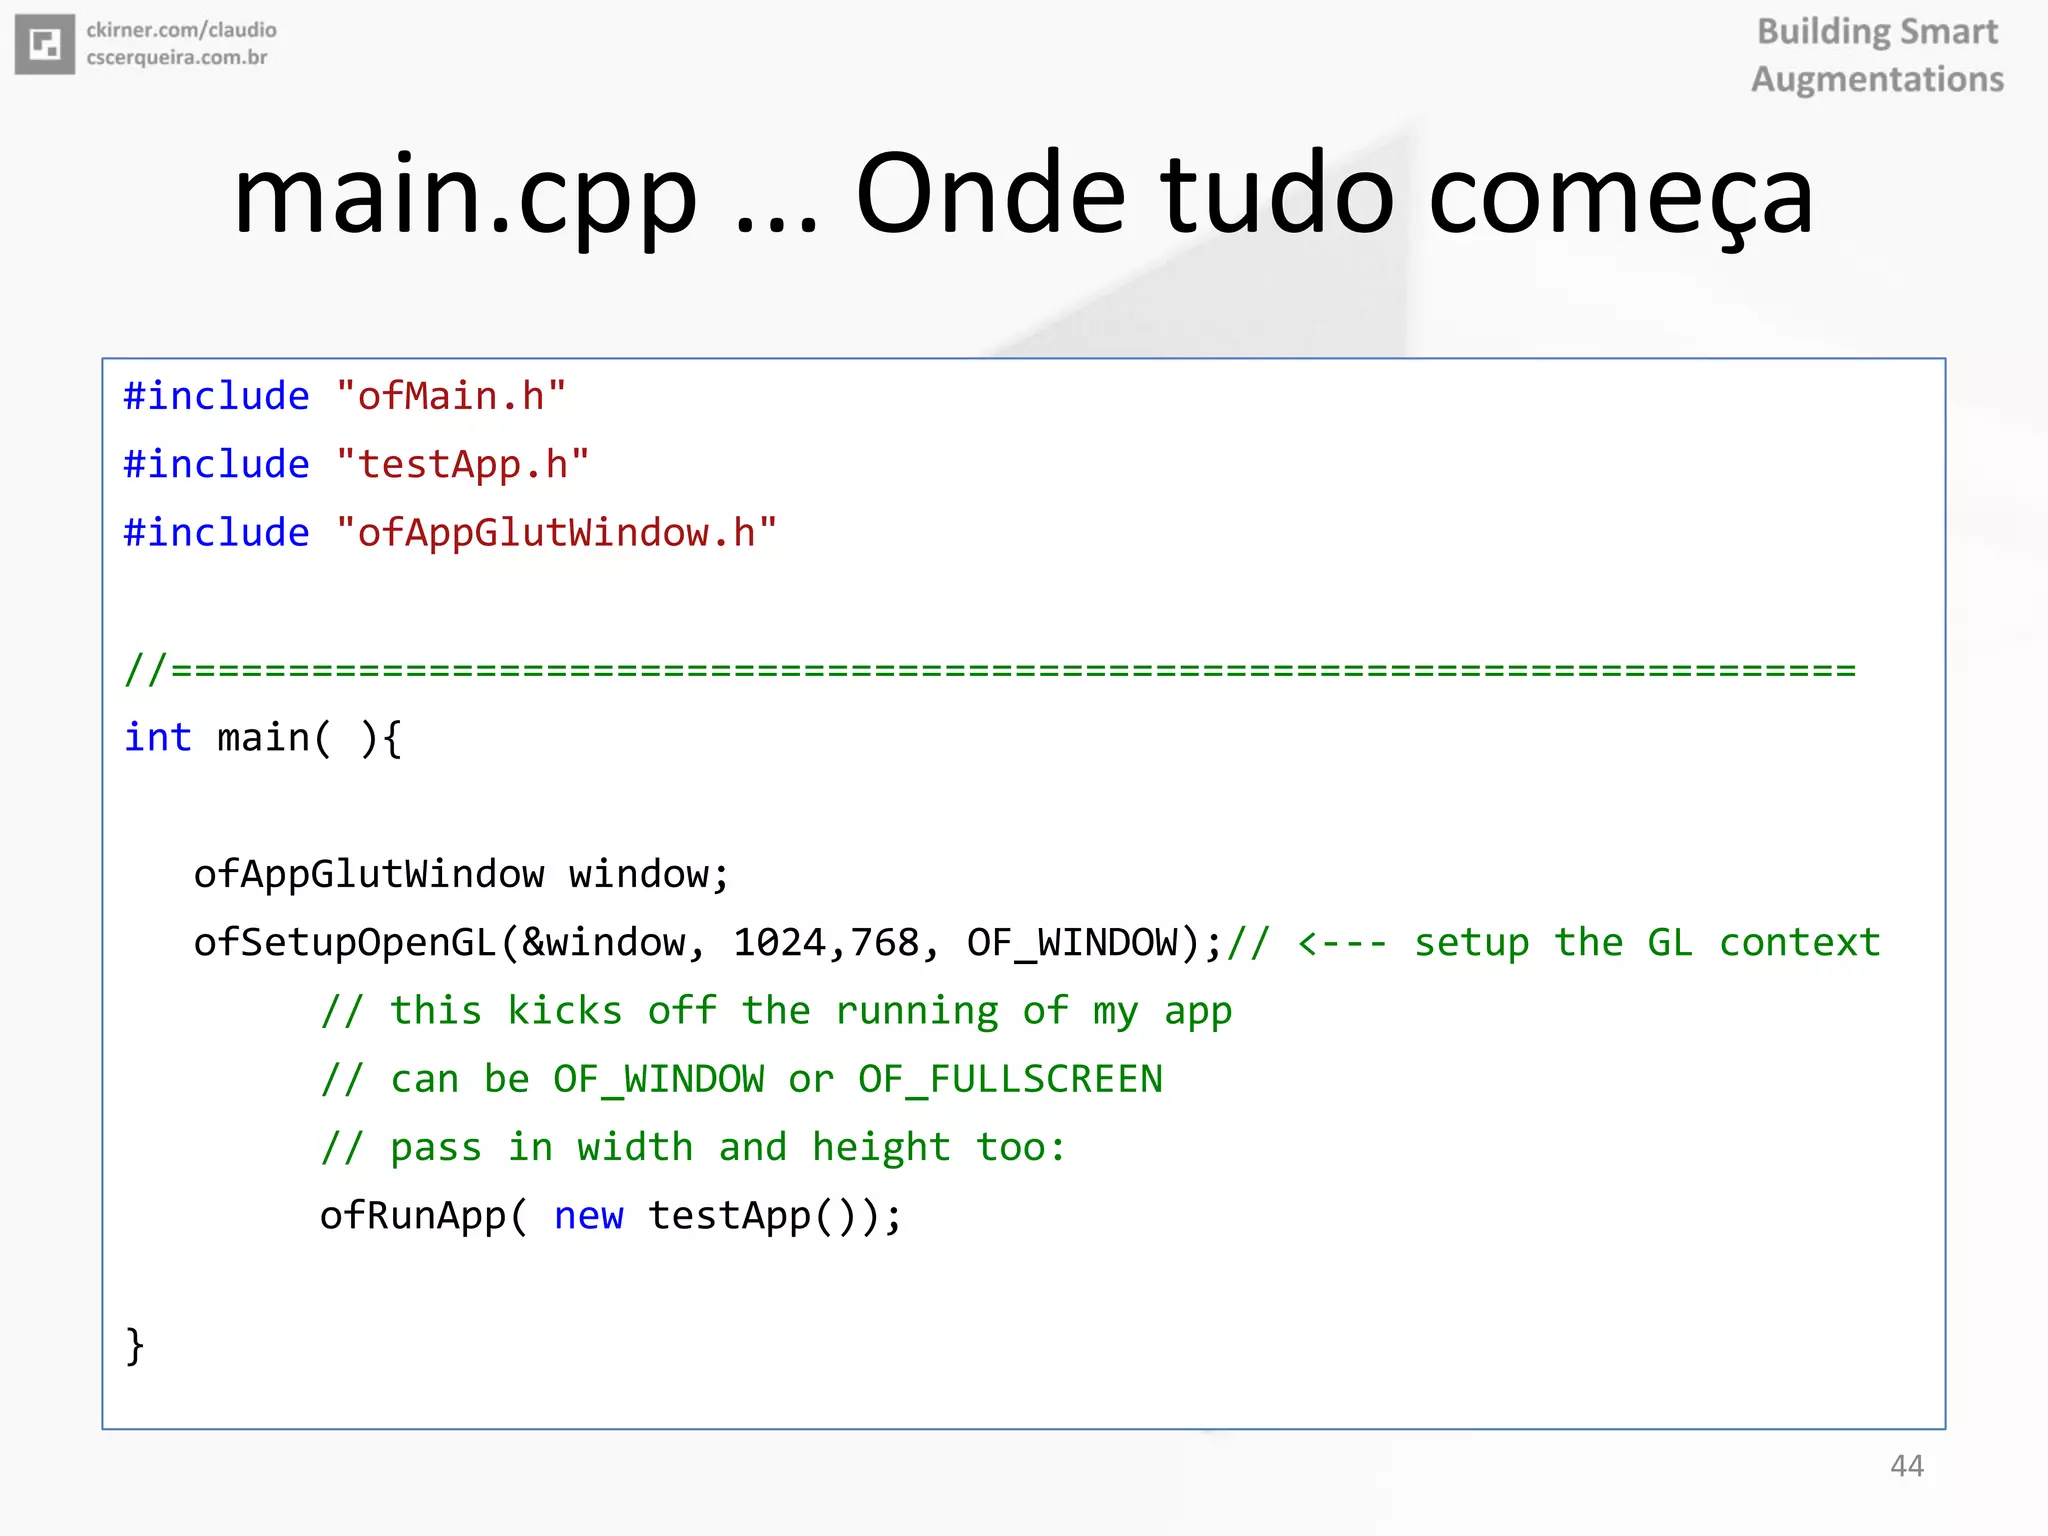
Task: Click the ofSetupOpenGL(&window, 1024,768, OF_WINDOW) call
Action: coord(708,942)
